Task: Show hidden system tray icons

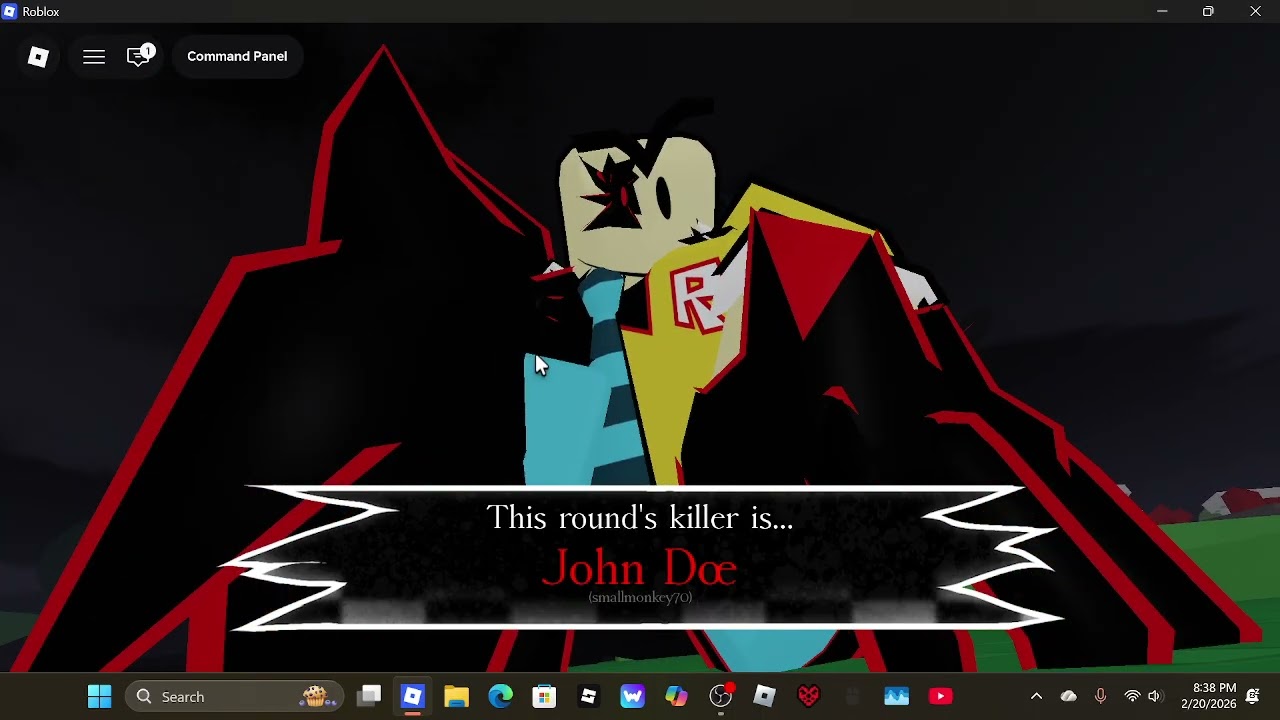Action: pyautogui.click(x=1036, y=697)
